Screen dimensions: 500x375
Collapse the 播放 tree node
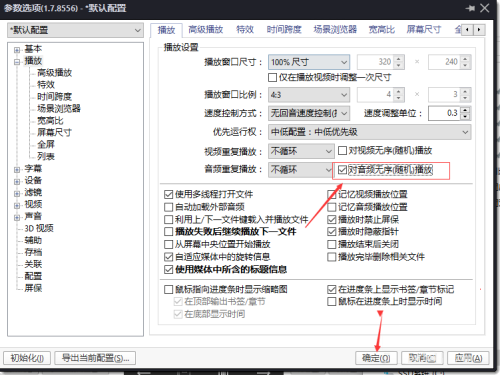[x=17, y=62]
